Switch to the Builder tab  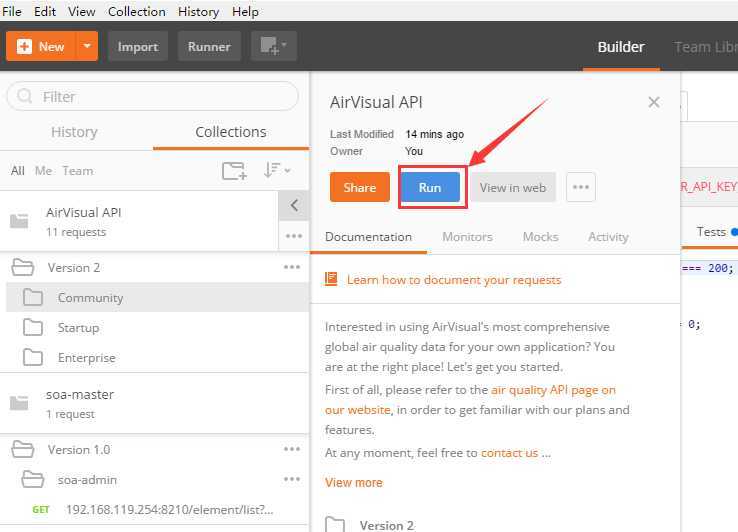(x=621, y=47)
